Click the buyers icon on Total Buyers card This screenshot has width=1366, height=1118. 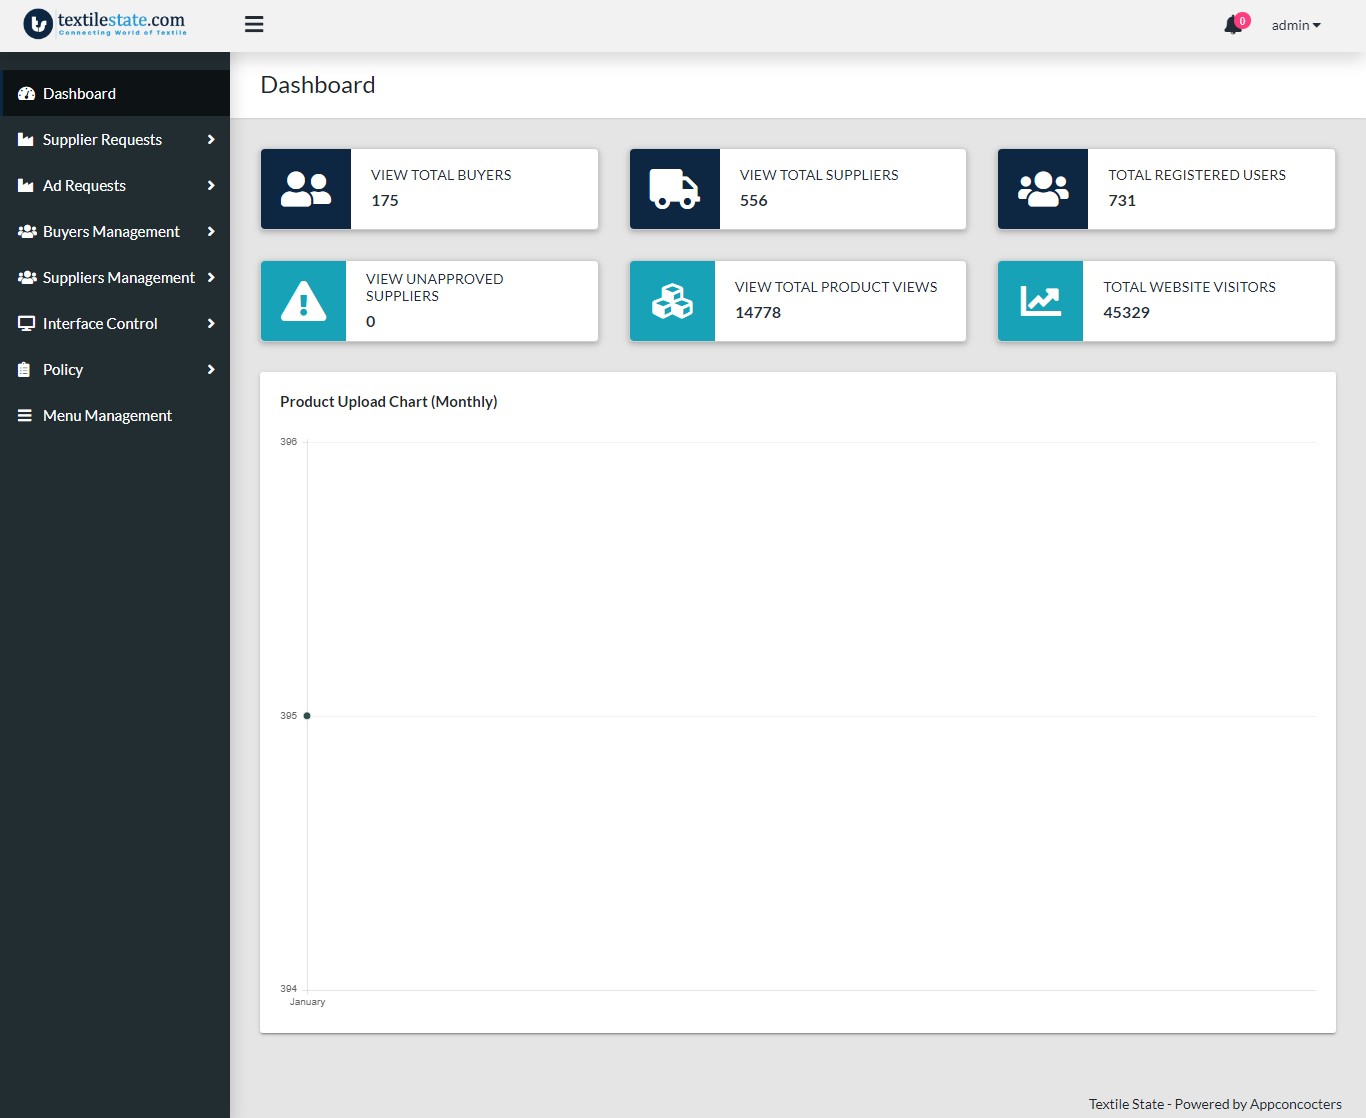[306, 189]
